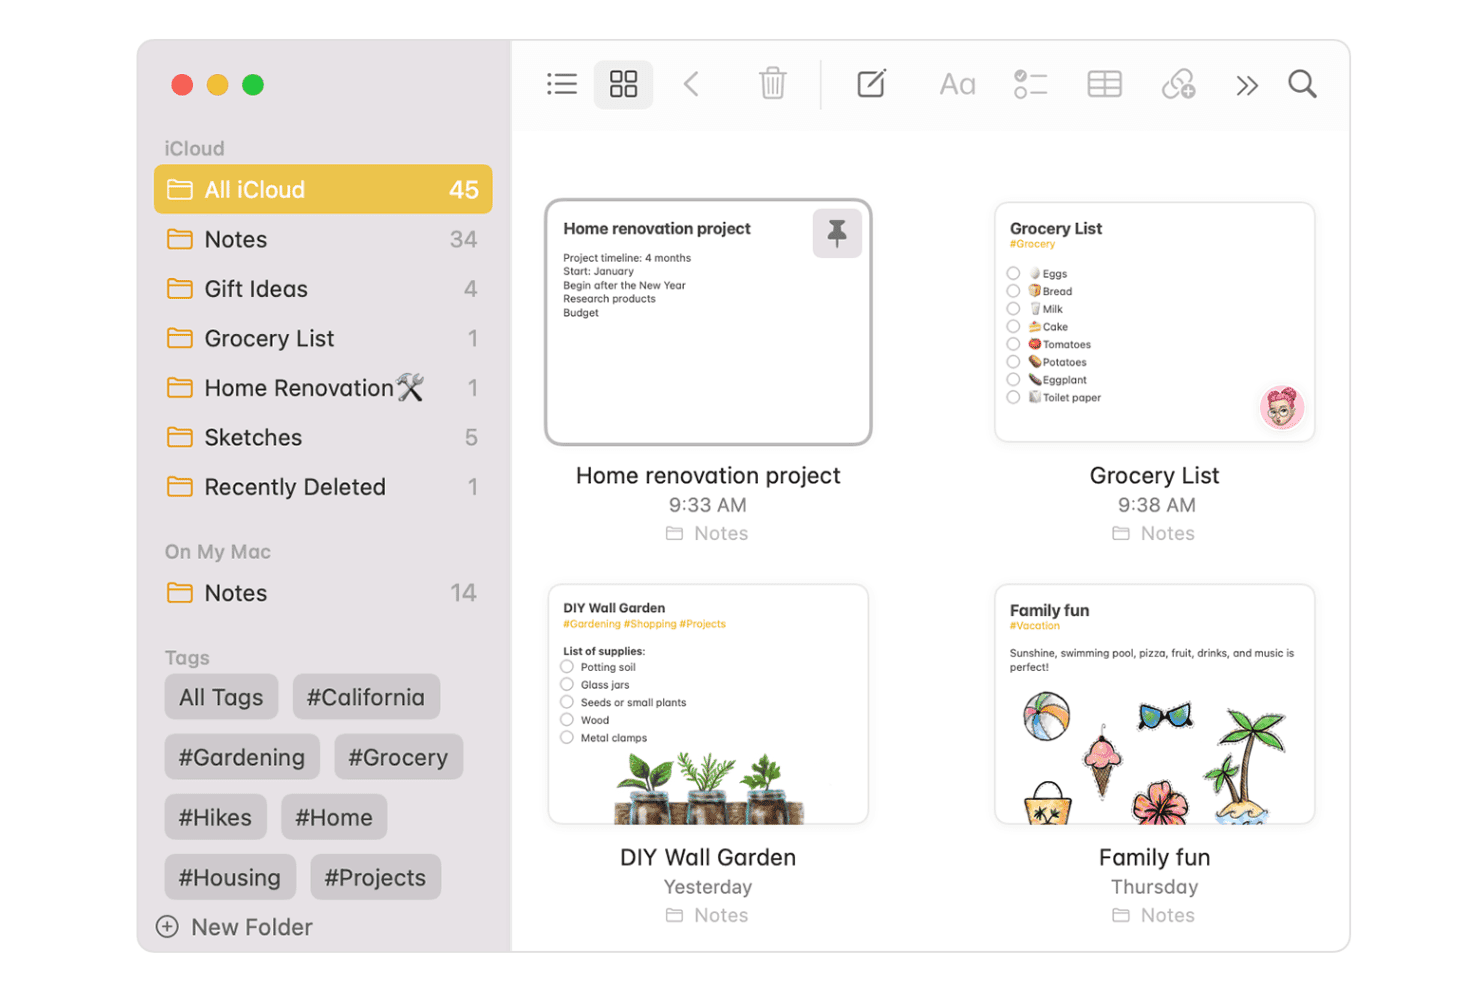Check the Tomatoes item
The height and width of the screenshot is (987, 1480).
pyautogui.click(x=1013, y=344)
